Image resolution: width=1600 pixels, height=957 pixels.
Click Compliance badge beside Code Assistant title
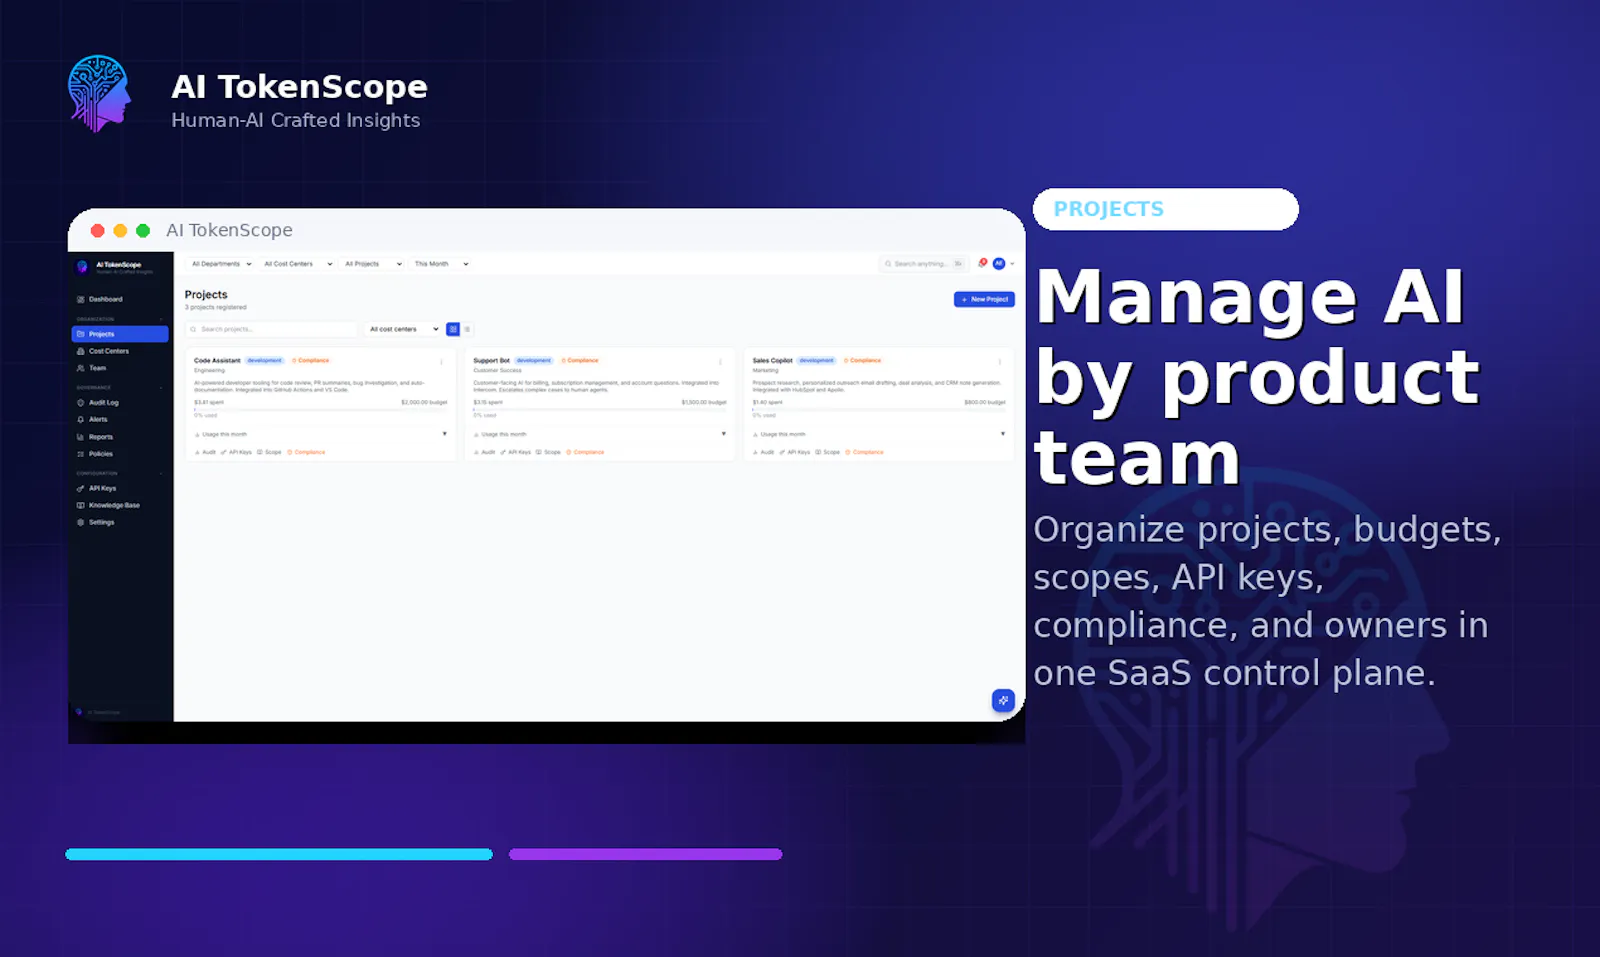click(310, 360)
